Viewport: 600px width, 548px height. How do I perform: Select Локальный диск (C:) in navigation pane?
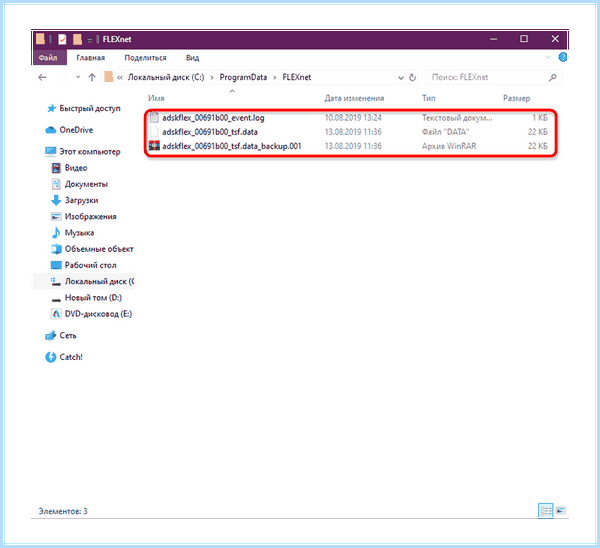click(99, 282)
